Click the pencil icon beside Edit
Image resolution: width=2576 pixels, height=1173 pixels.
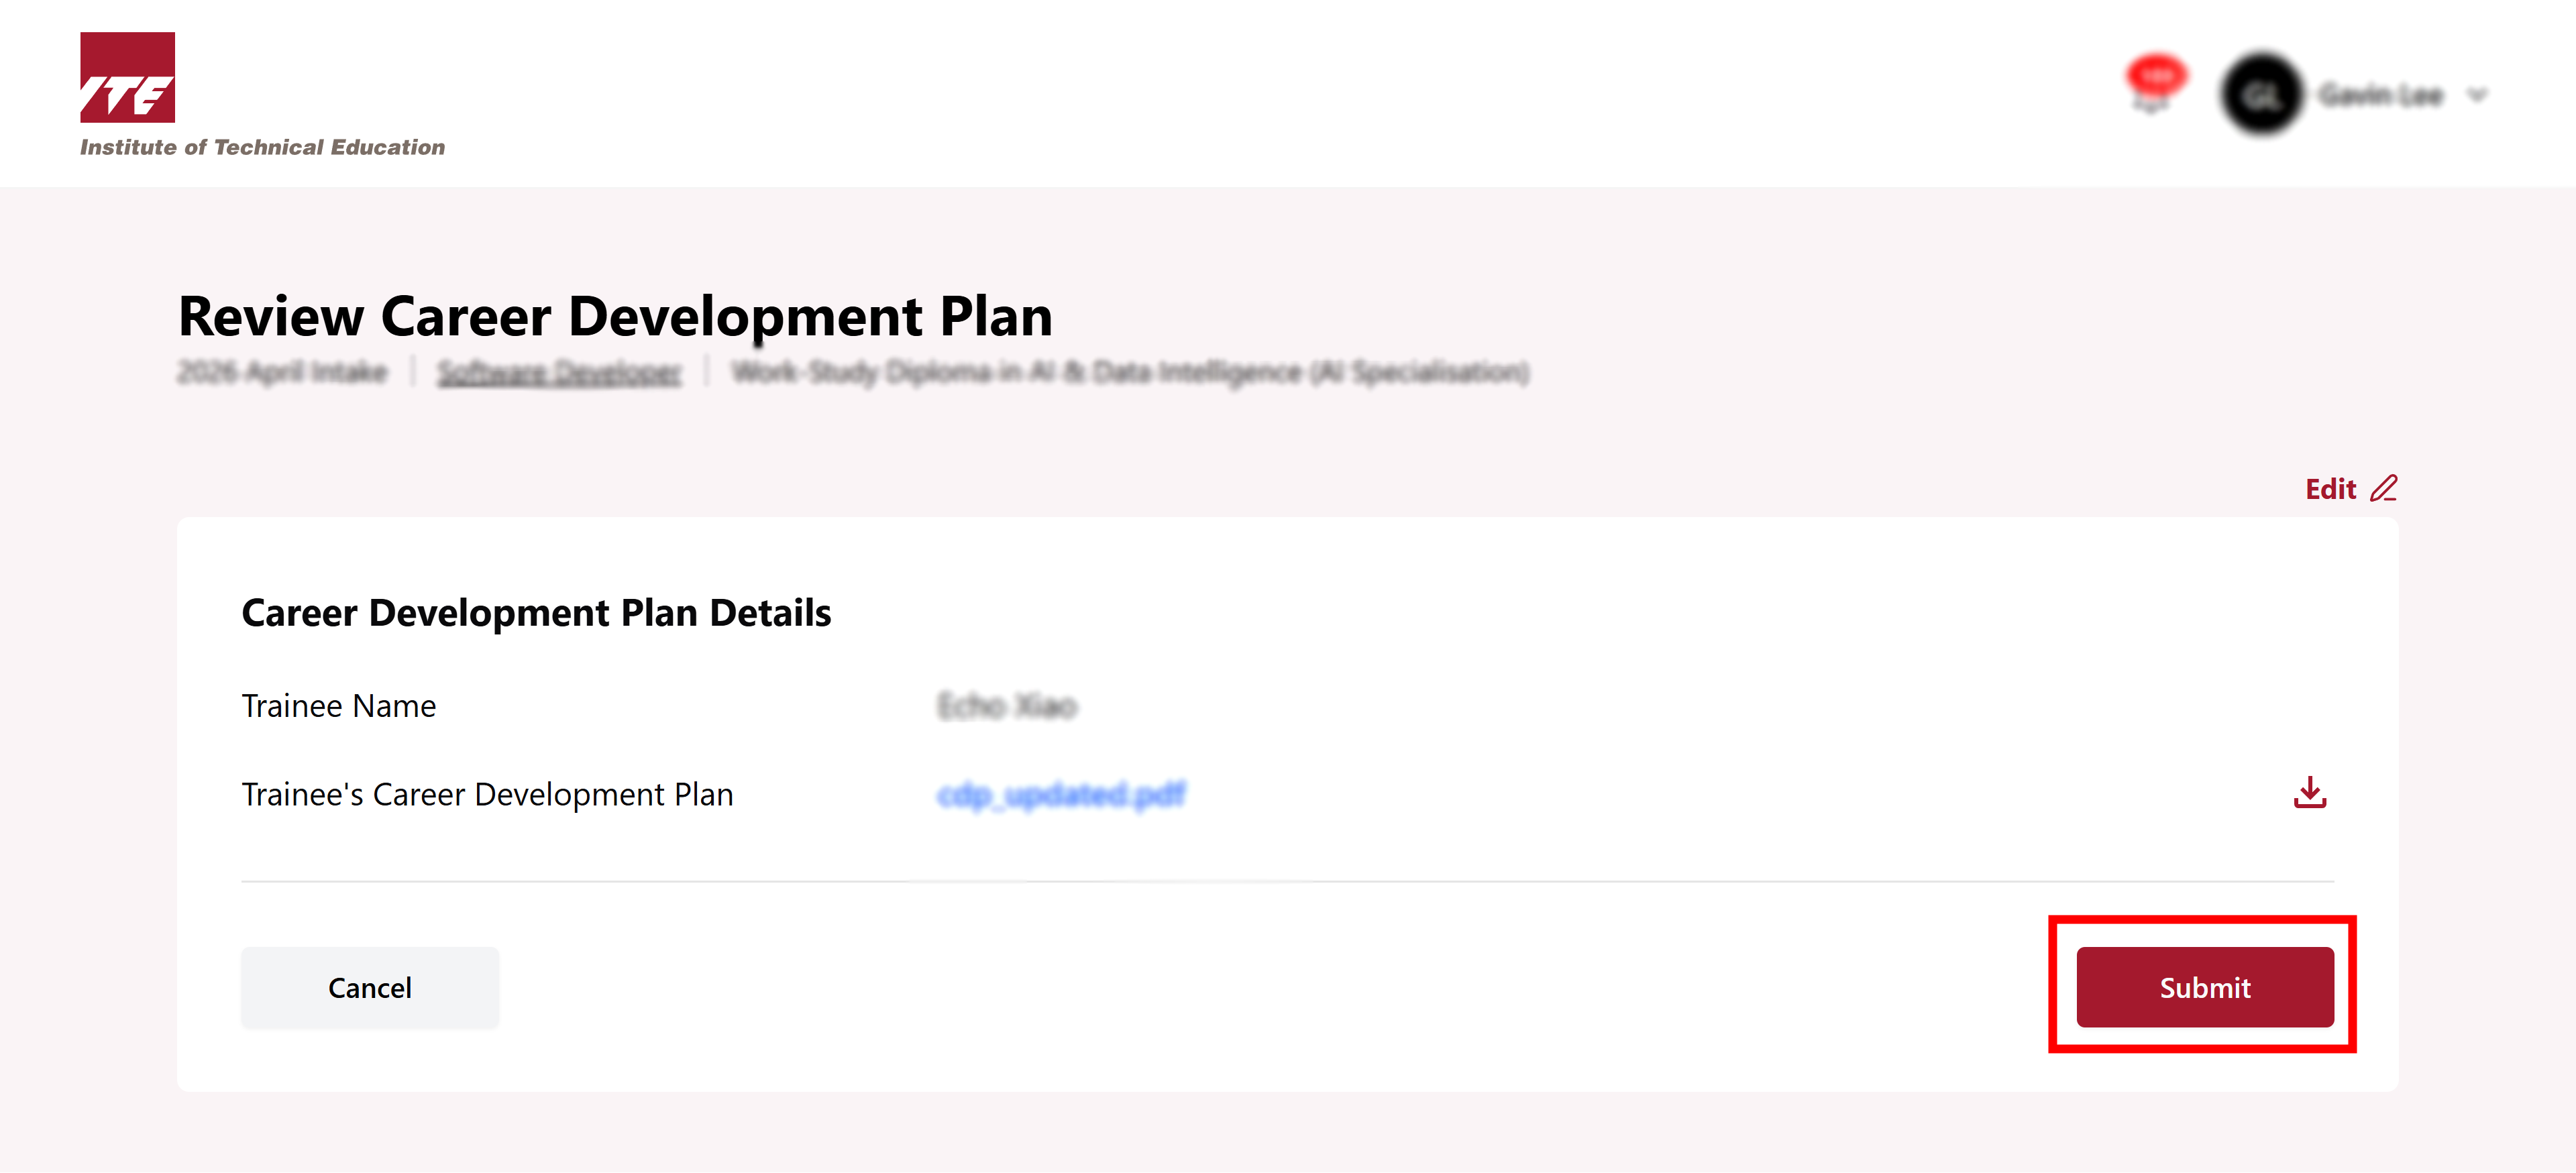[2384, 488]
